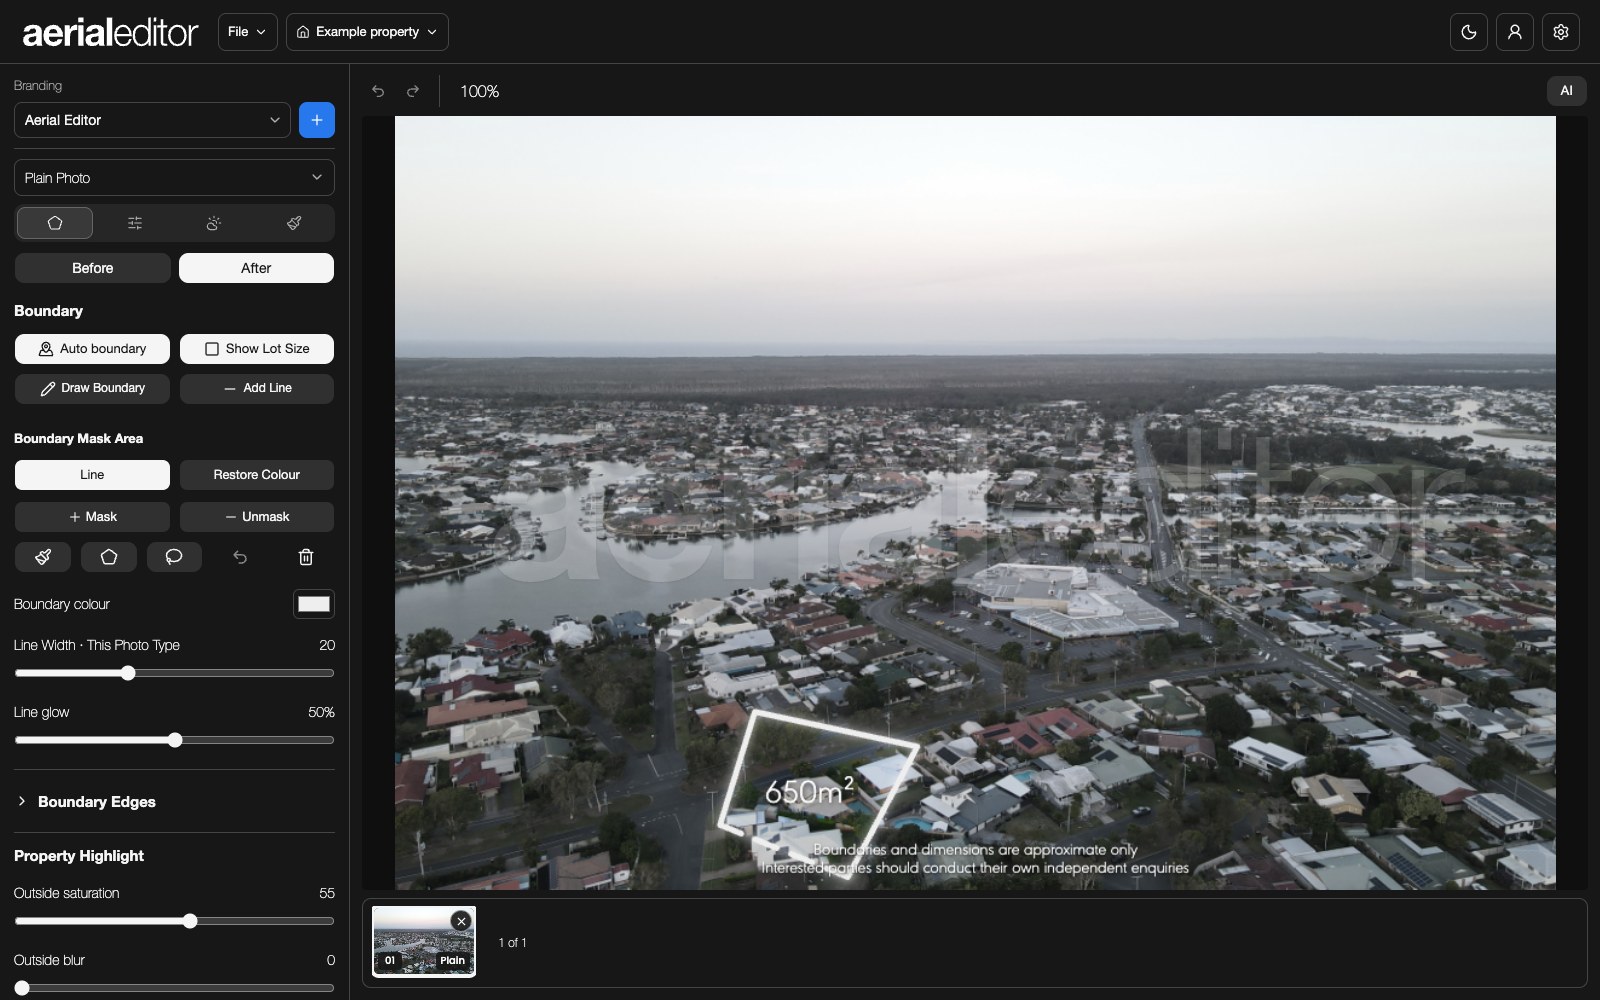The image size is (1600, 1000).
Task: Switch to After view
Action: coord(256,268)
